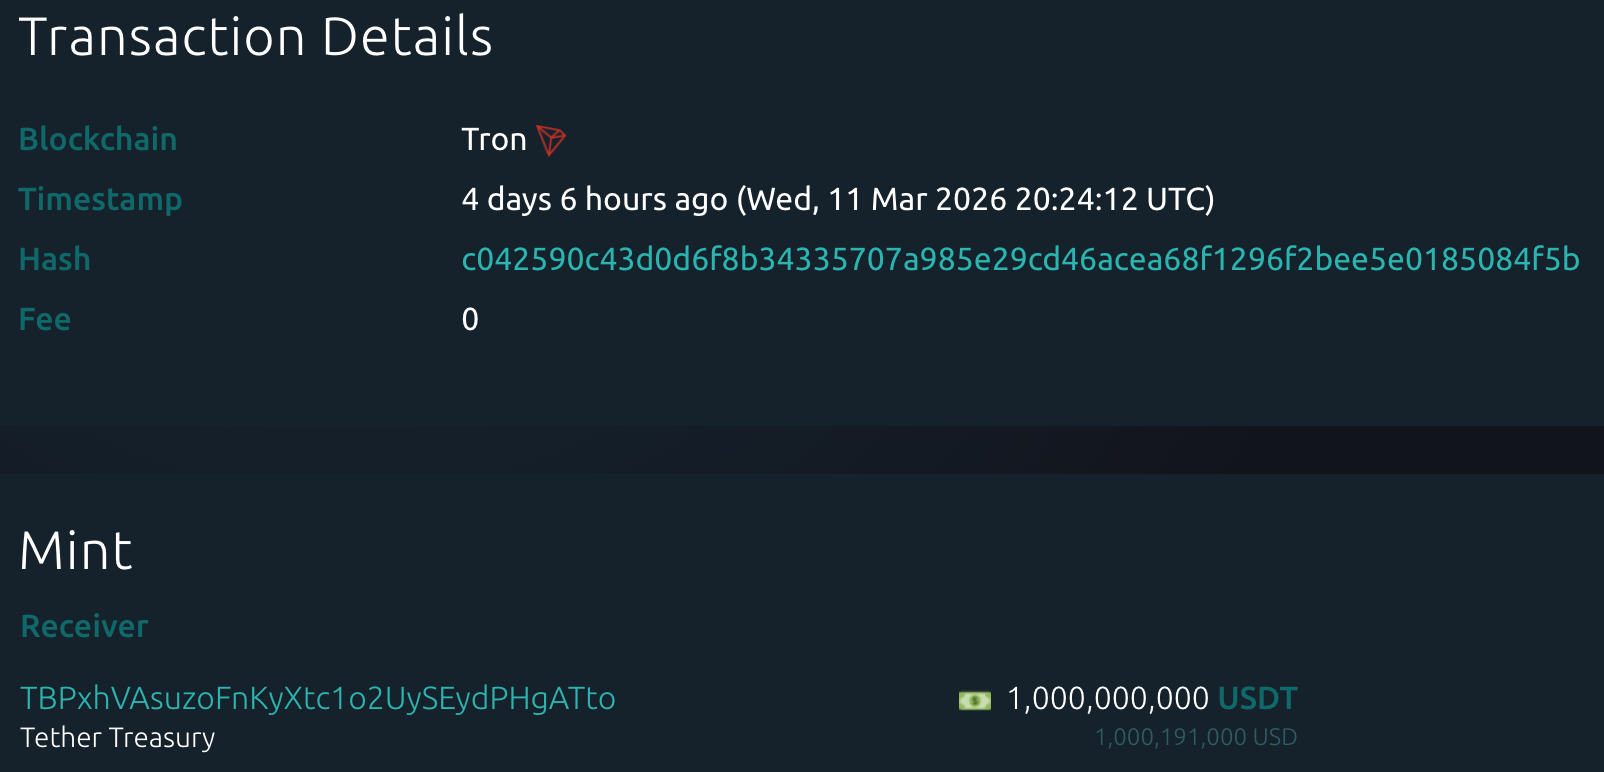The image size is (1604, 772).
Task: Click the dark divider band above Mint
Action: (x=802, y=450)
